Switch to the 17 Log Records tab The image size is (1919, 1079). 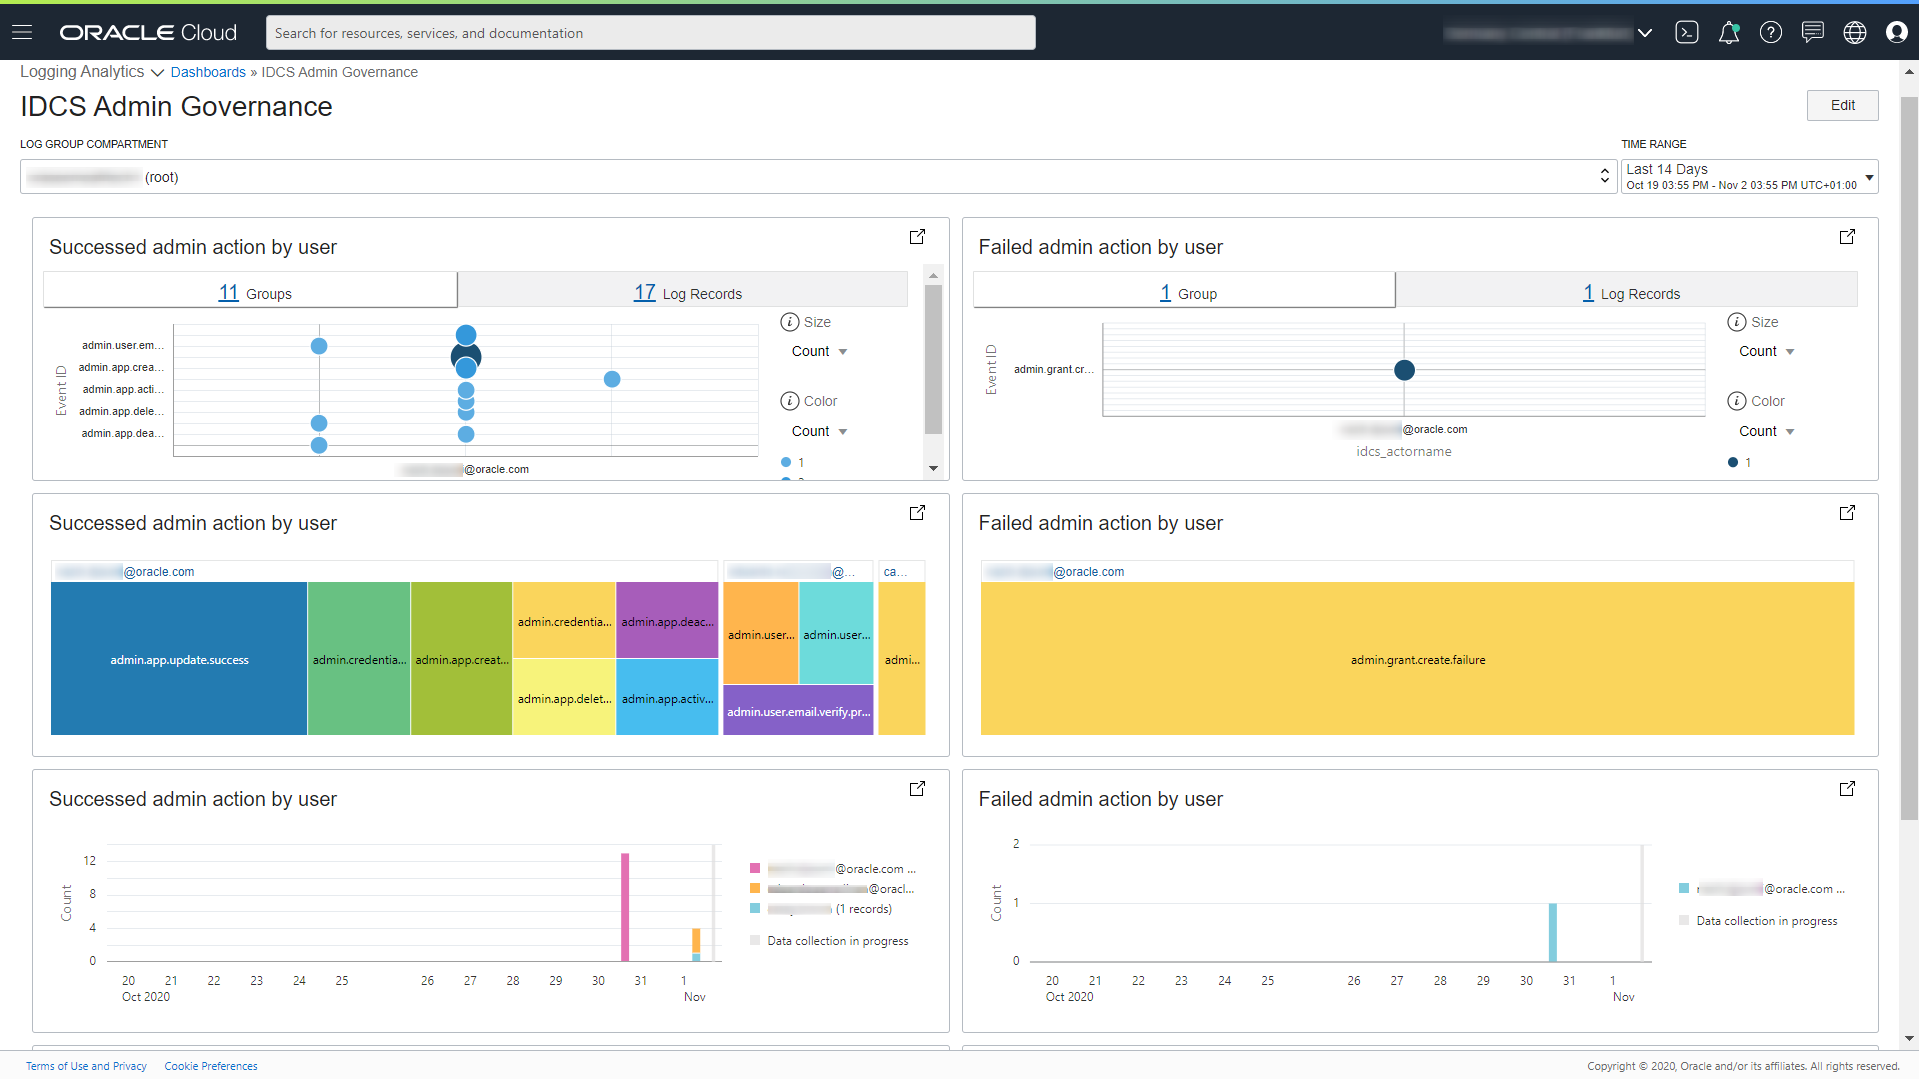tap(687, 293)
